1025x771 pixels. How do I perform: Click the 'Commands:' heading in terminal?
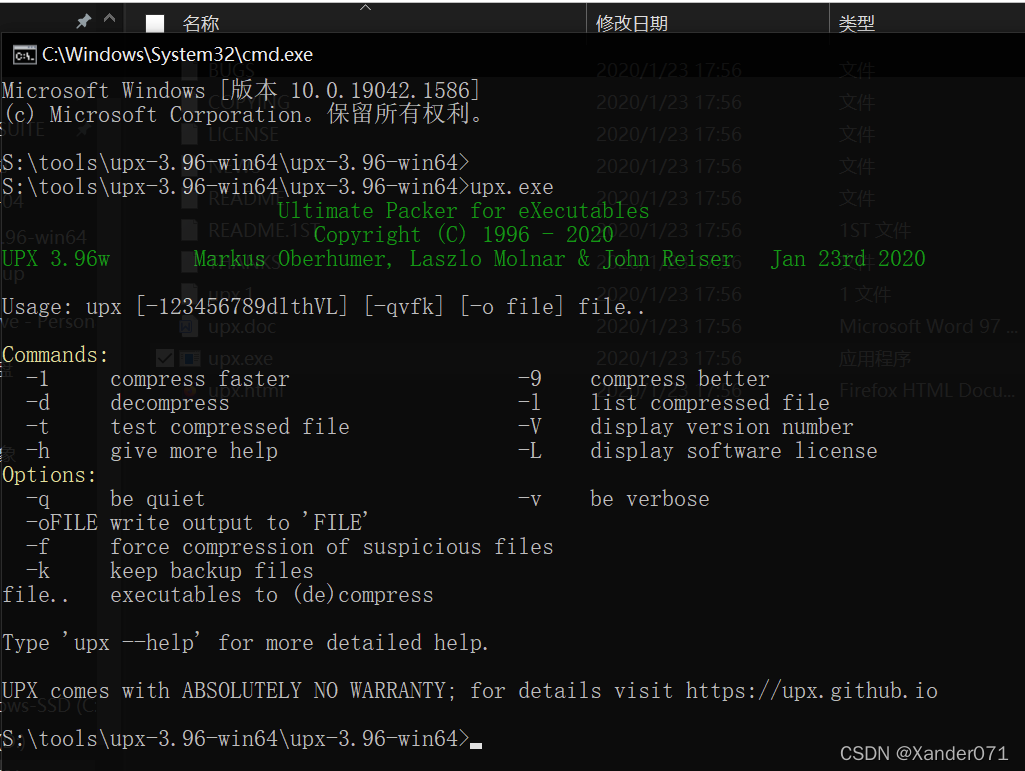55,355
